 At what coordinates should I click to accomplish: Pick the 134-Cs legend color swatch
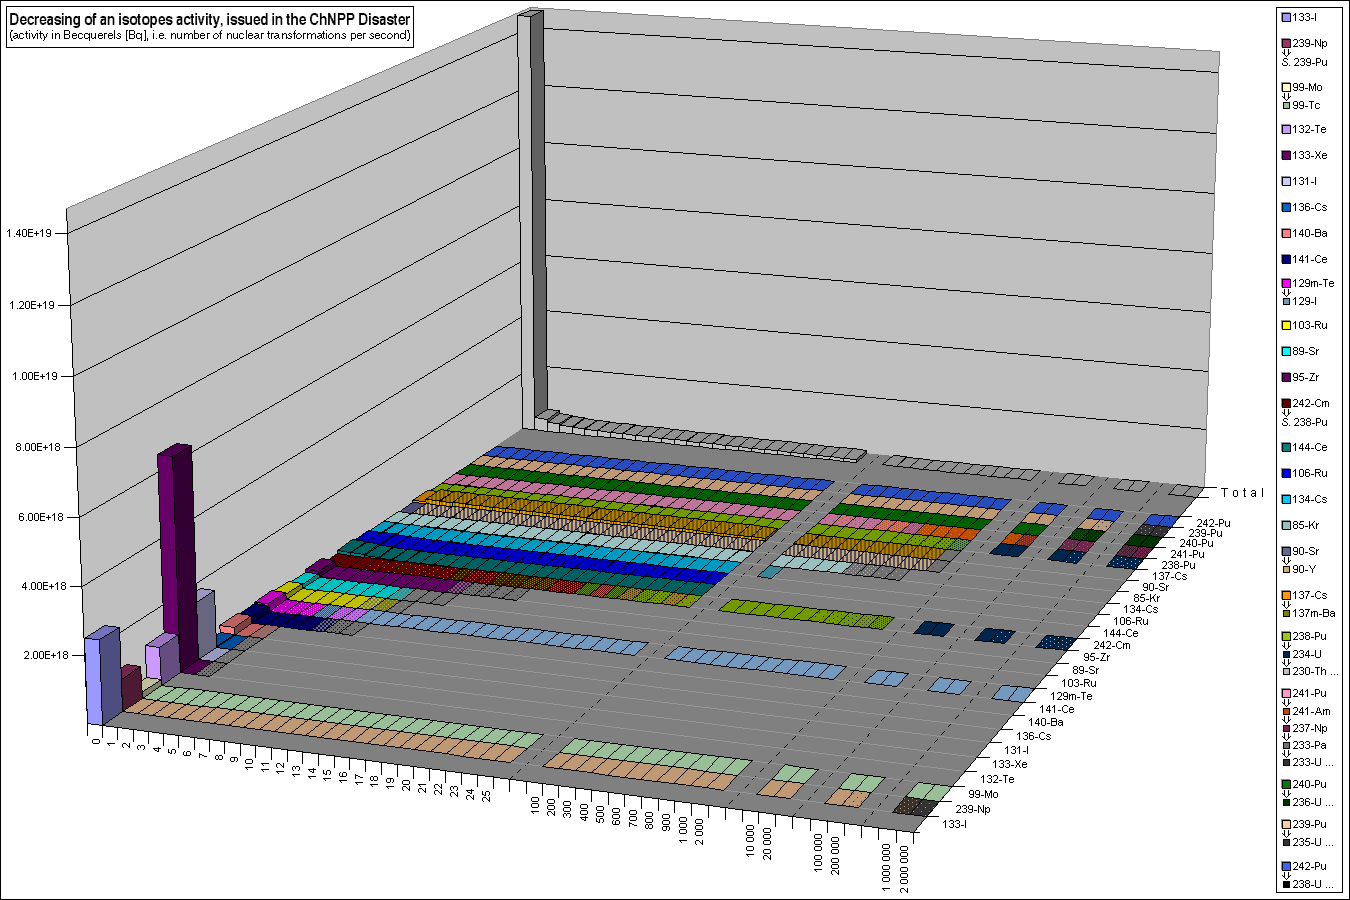pyautogui.click(x=1286, y=500)
